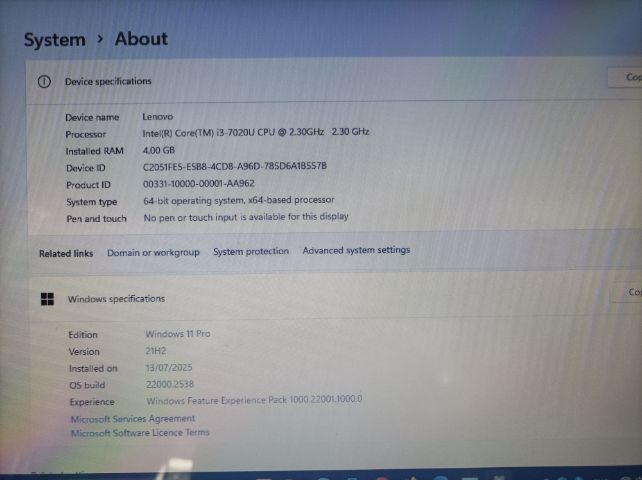Click the Windows logo icon beside Windows specifications
The height and width of the screenshot is (480, 642).
pyautogui.click(x=47, y=299)
